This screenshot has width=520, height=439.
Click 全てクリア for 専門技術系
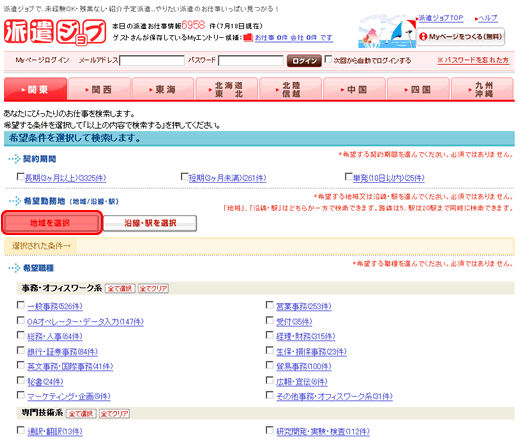(114, 414)
